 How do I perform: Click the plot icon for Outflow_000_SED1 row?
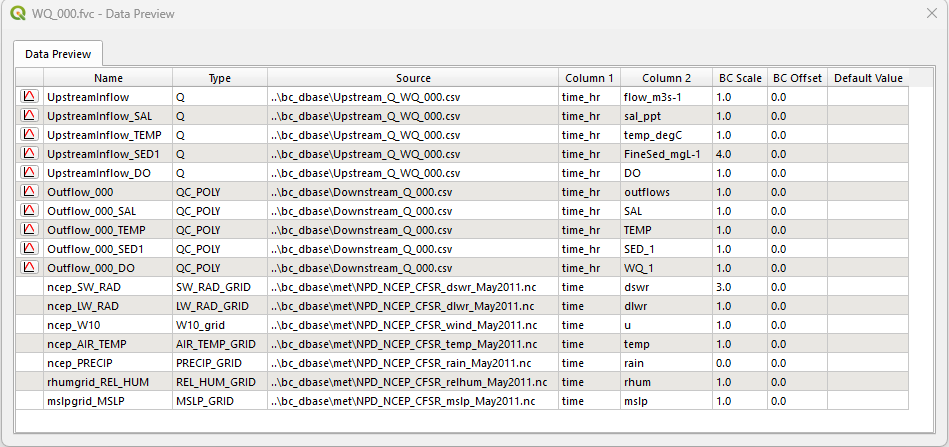[x=29, y=249]
